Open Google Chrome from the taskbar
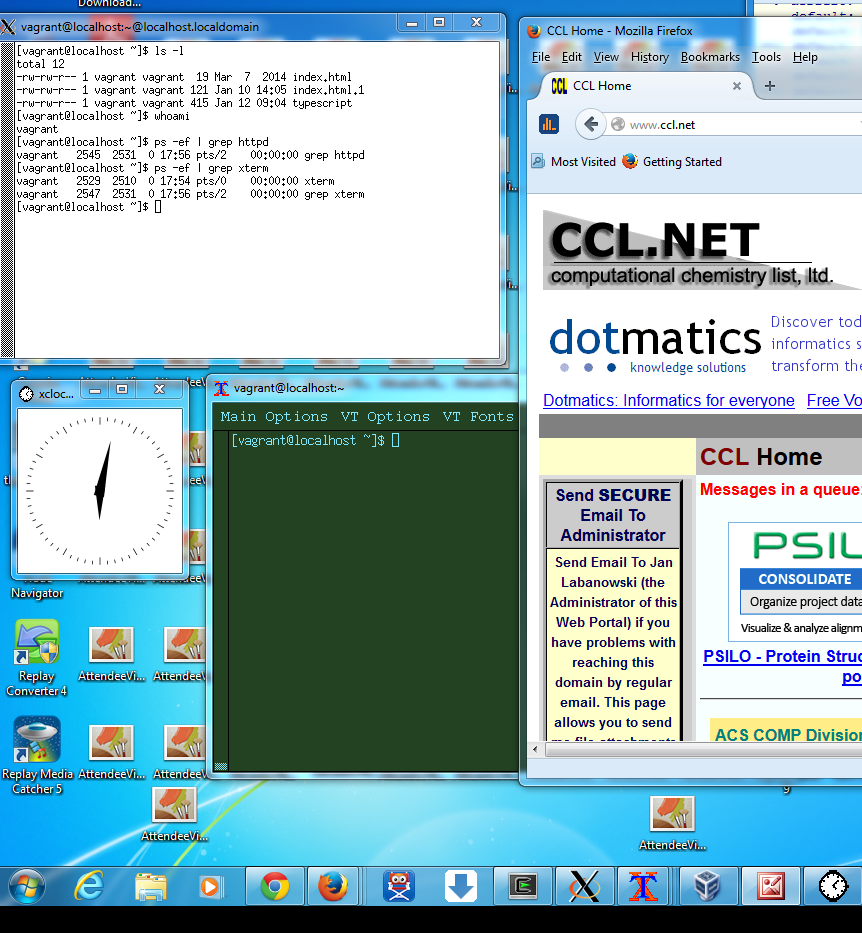The width and height of the screenshot is (862, 933). pos(275,886)
